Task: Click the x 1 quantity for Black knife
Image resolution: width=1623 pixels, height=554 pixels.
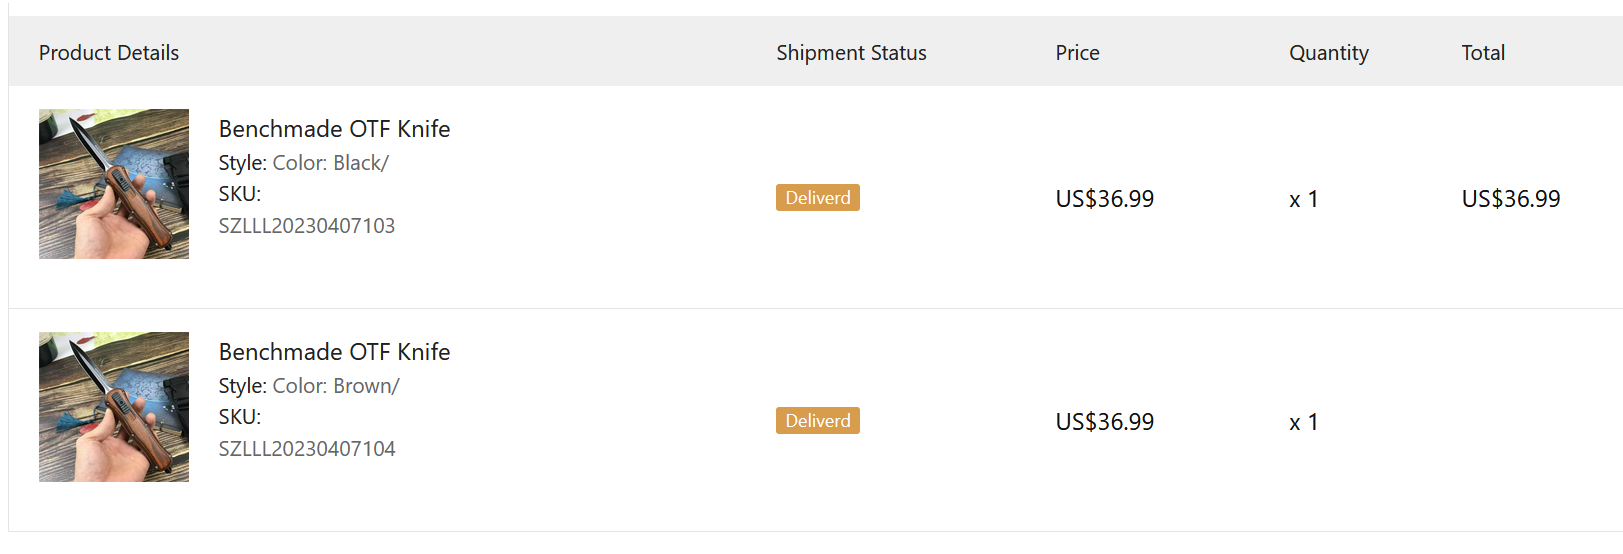Action: 1303,200
